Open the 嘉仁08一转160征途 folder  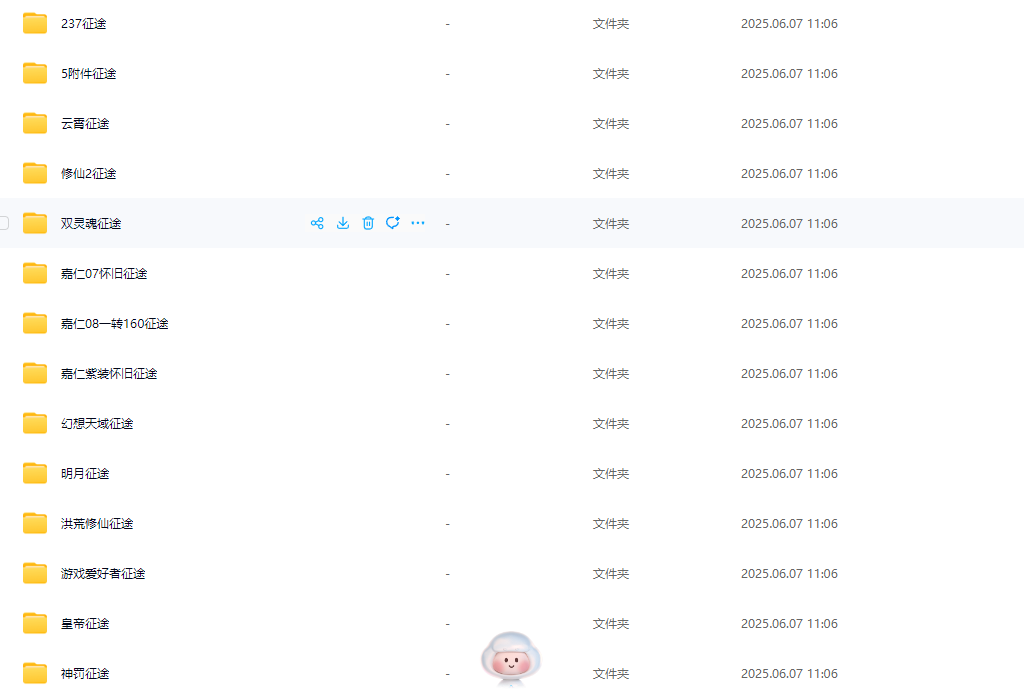tap(114, 324)
